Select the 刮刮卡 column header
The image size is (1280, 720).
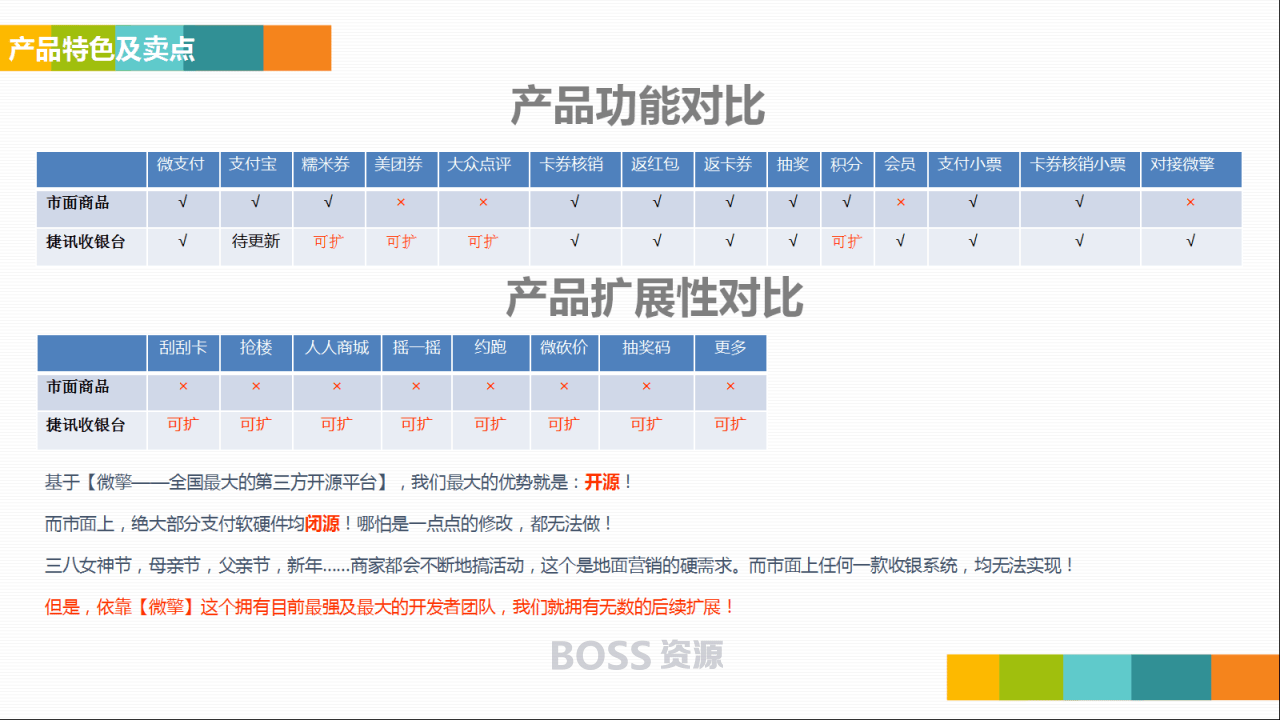tap(183, 352)
